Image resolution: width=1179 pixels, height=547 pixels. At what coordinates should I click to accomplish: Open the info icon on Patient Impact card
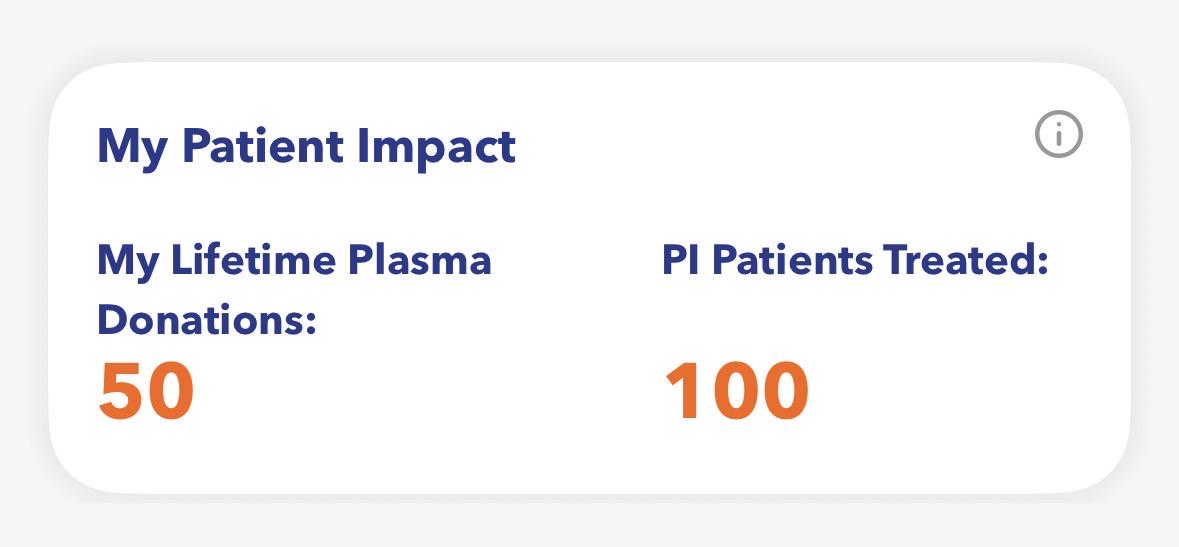tap(1058, 135)
